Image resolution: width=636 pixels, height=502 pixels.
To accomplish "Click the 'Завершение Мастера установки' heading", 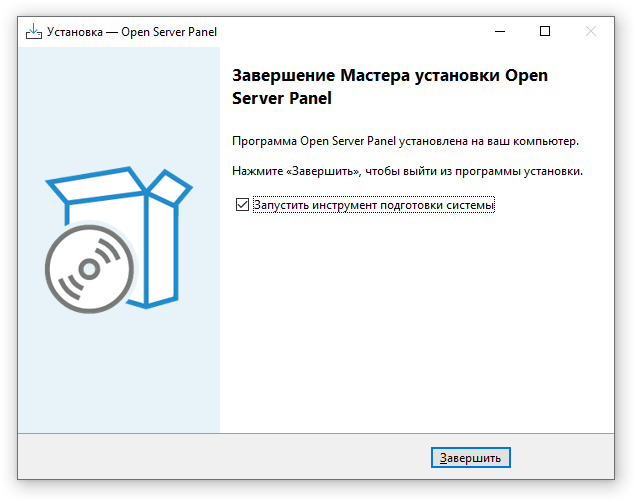I will pos(365,75).
